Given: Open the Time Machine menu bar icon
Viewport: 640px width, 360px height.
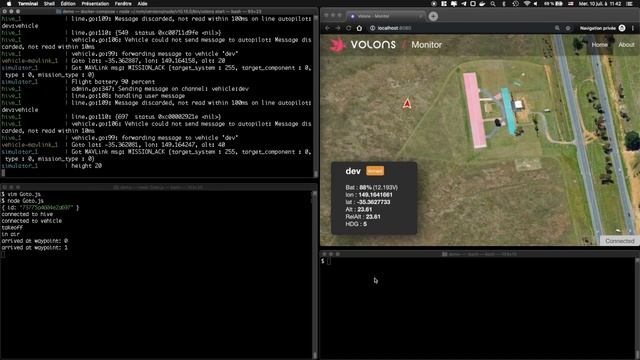Looking at the screenshot, I should [x=516, y=4].
